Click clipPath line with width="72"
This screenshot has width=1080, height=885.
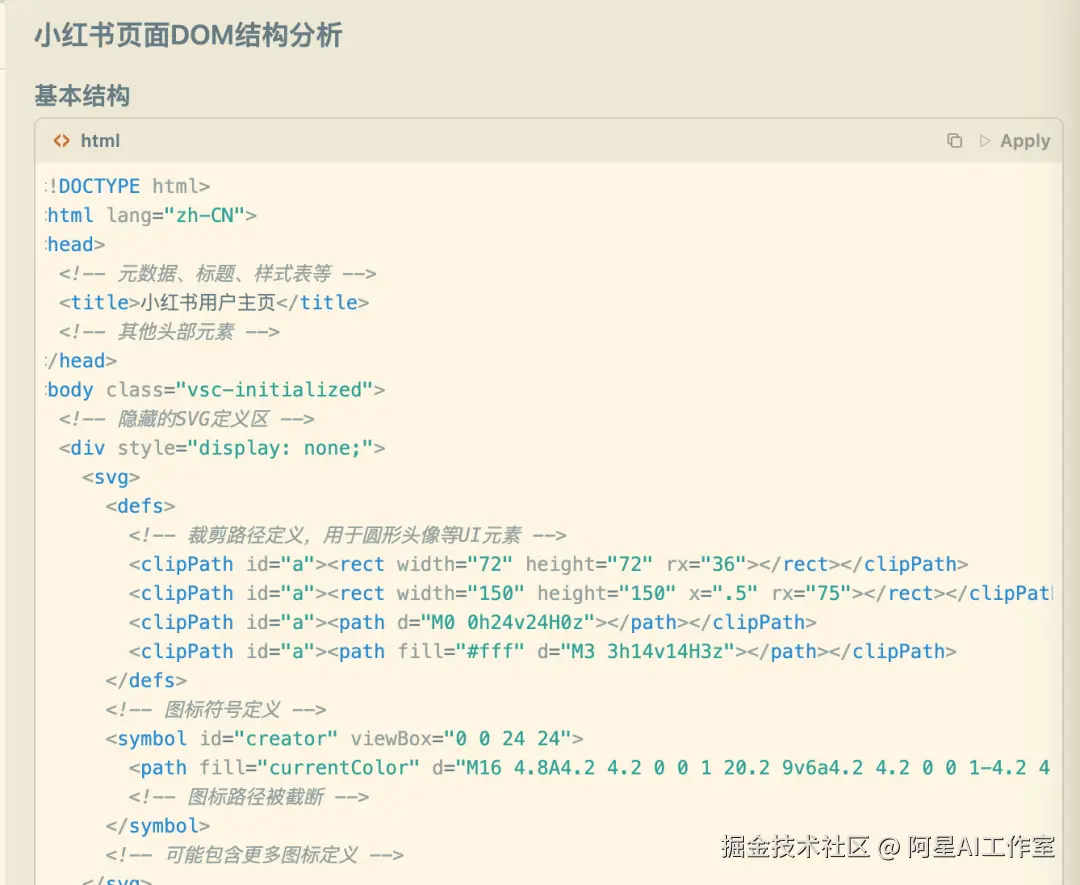pyautogui.click(x=548, y=564)
